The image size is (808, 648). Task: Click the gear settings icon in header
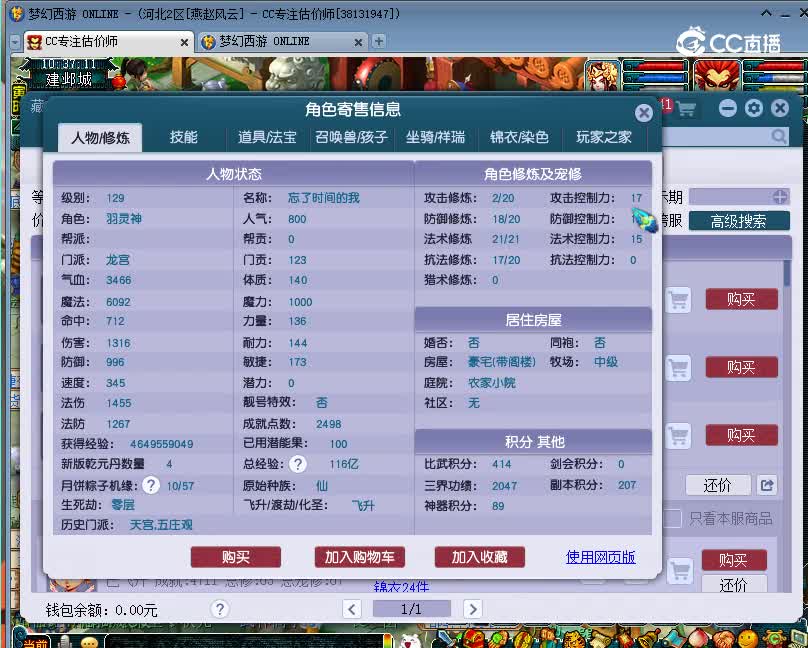[x=754, y=108]
